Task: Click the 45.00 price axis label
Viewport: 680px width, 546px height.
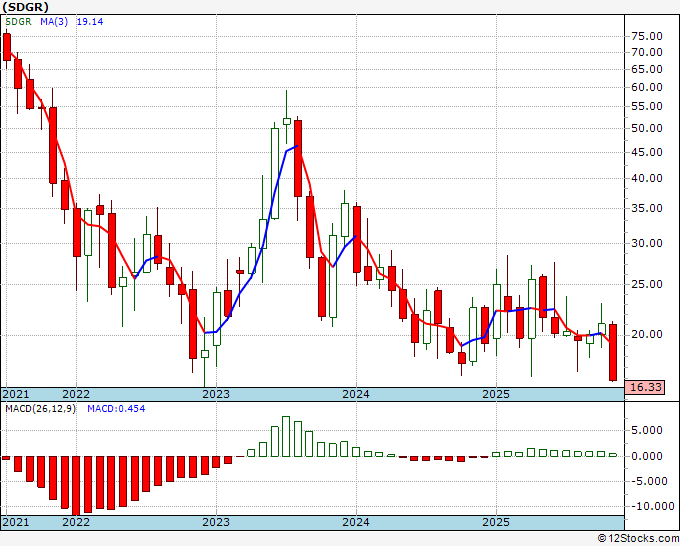Action: point(647,152)
